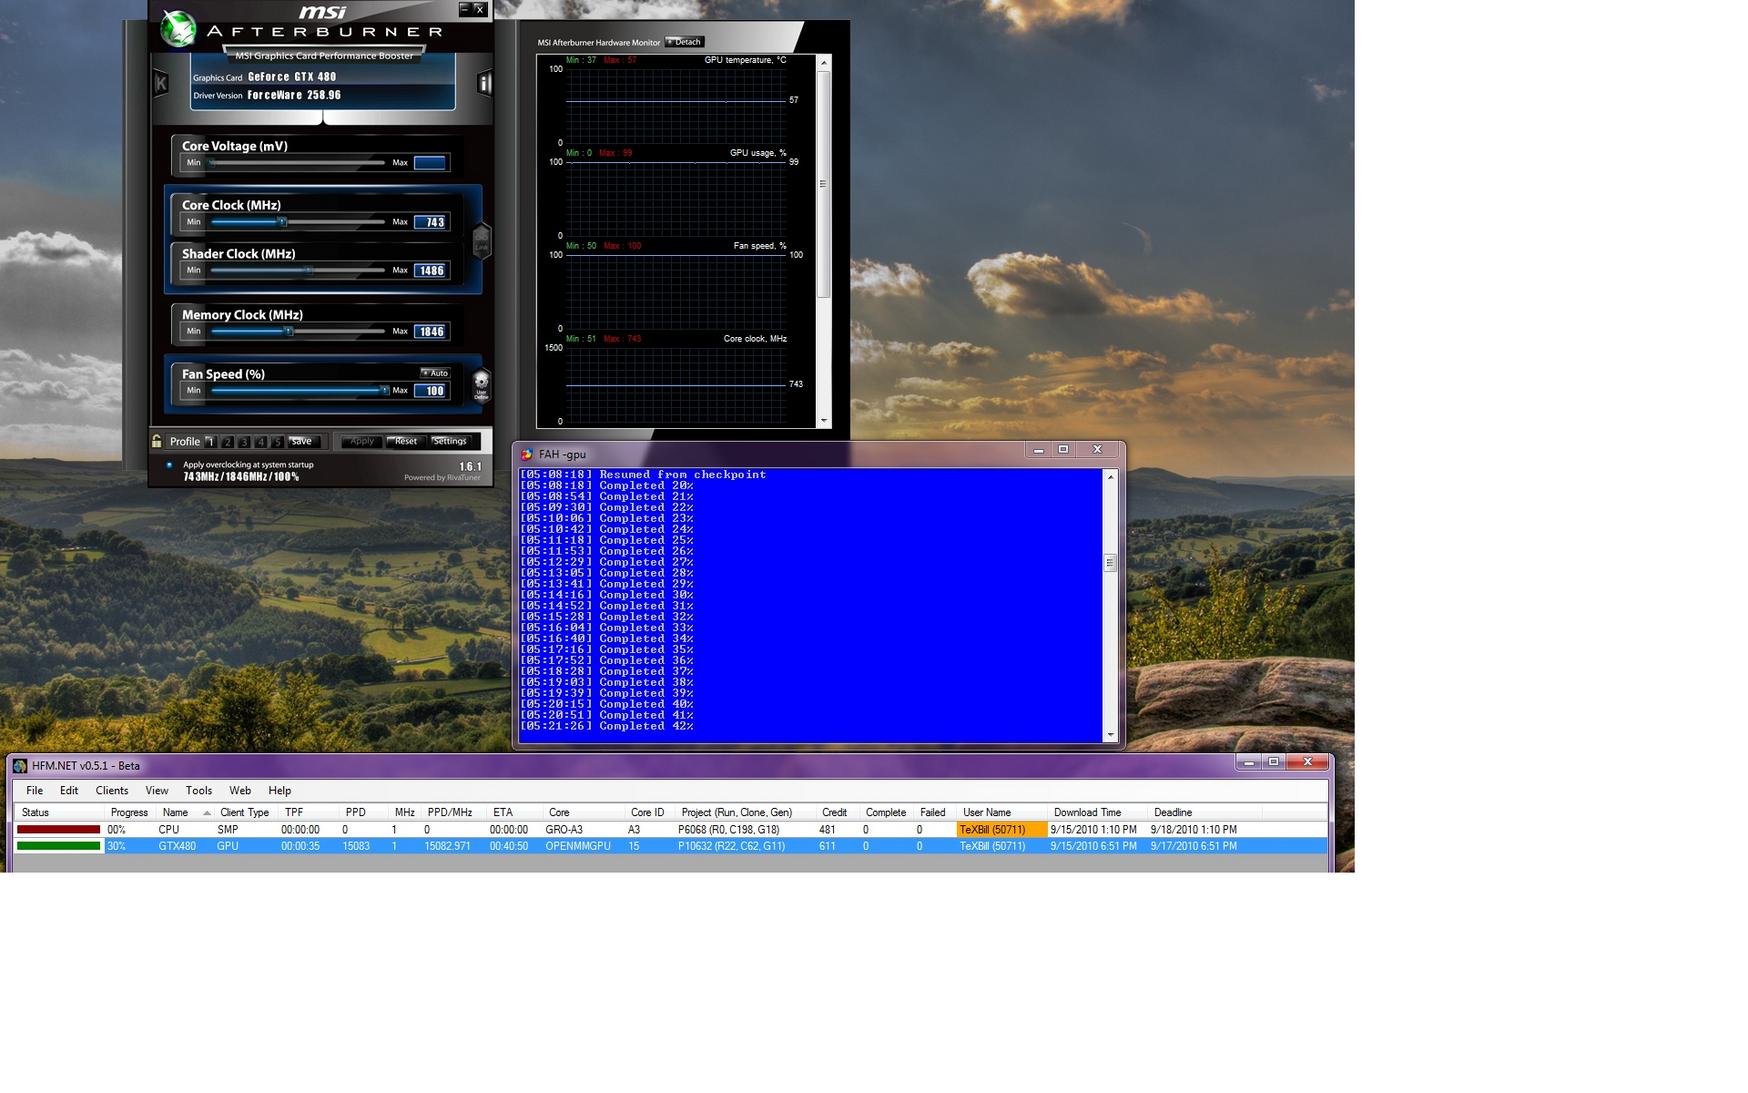Click the Memory Clock slider handle
This screenshot has width=1748, height=1093.
click(x=288, y=331)
